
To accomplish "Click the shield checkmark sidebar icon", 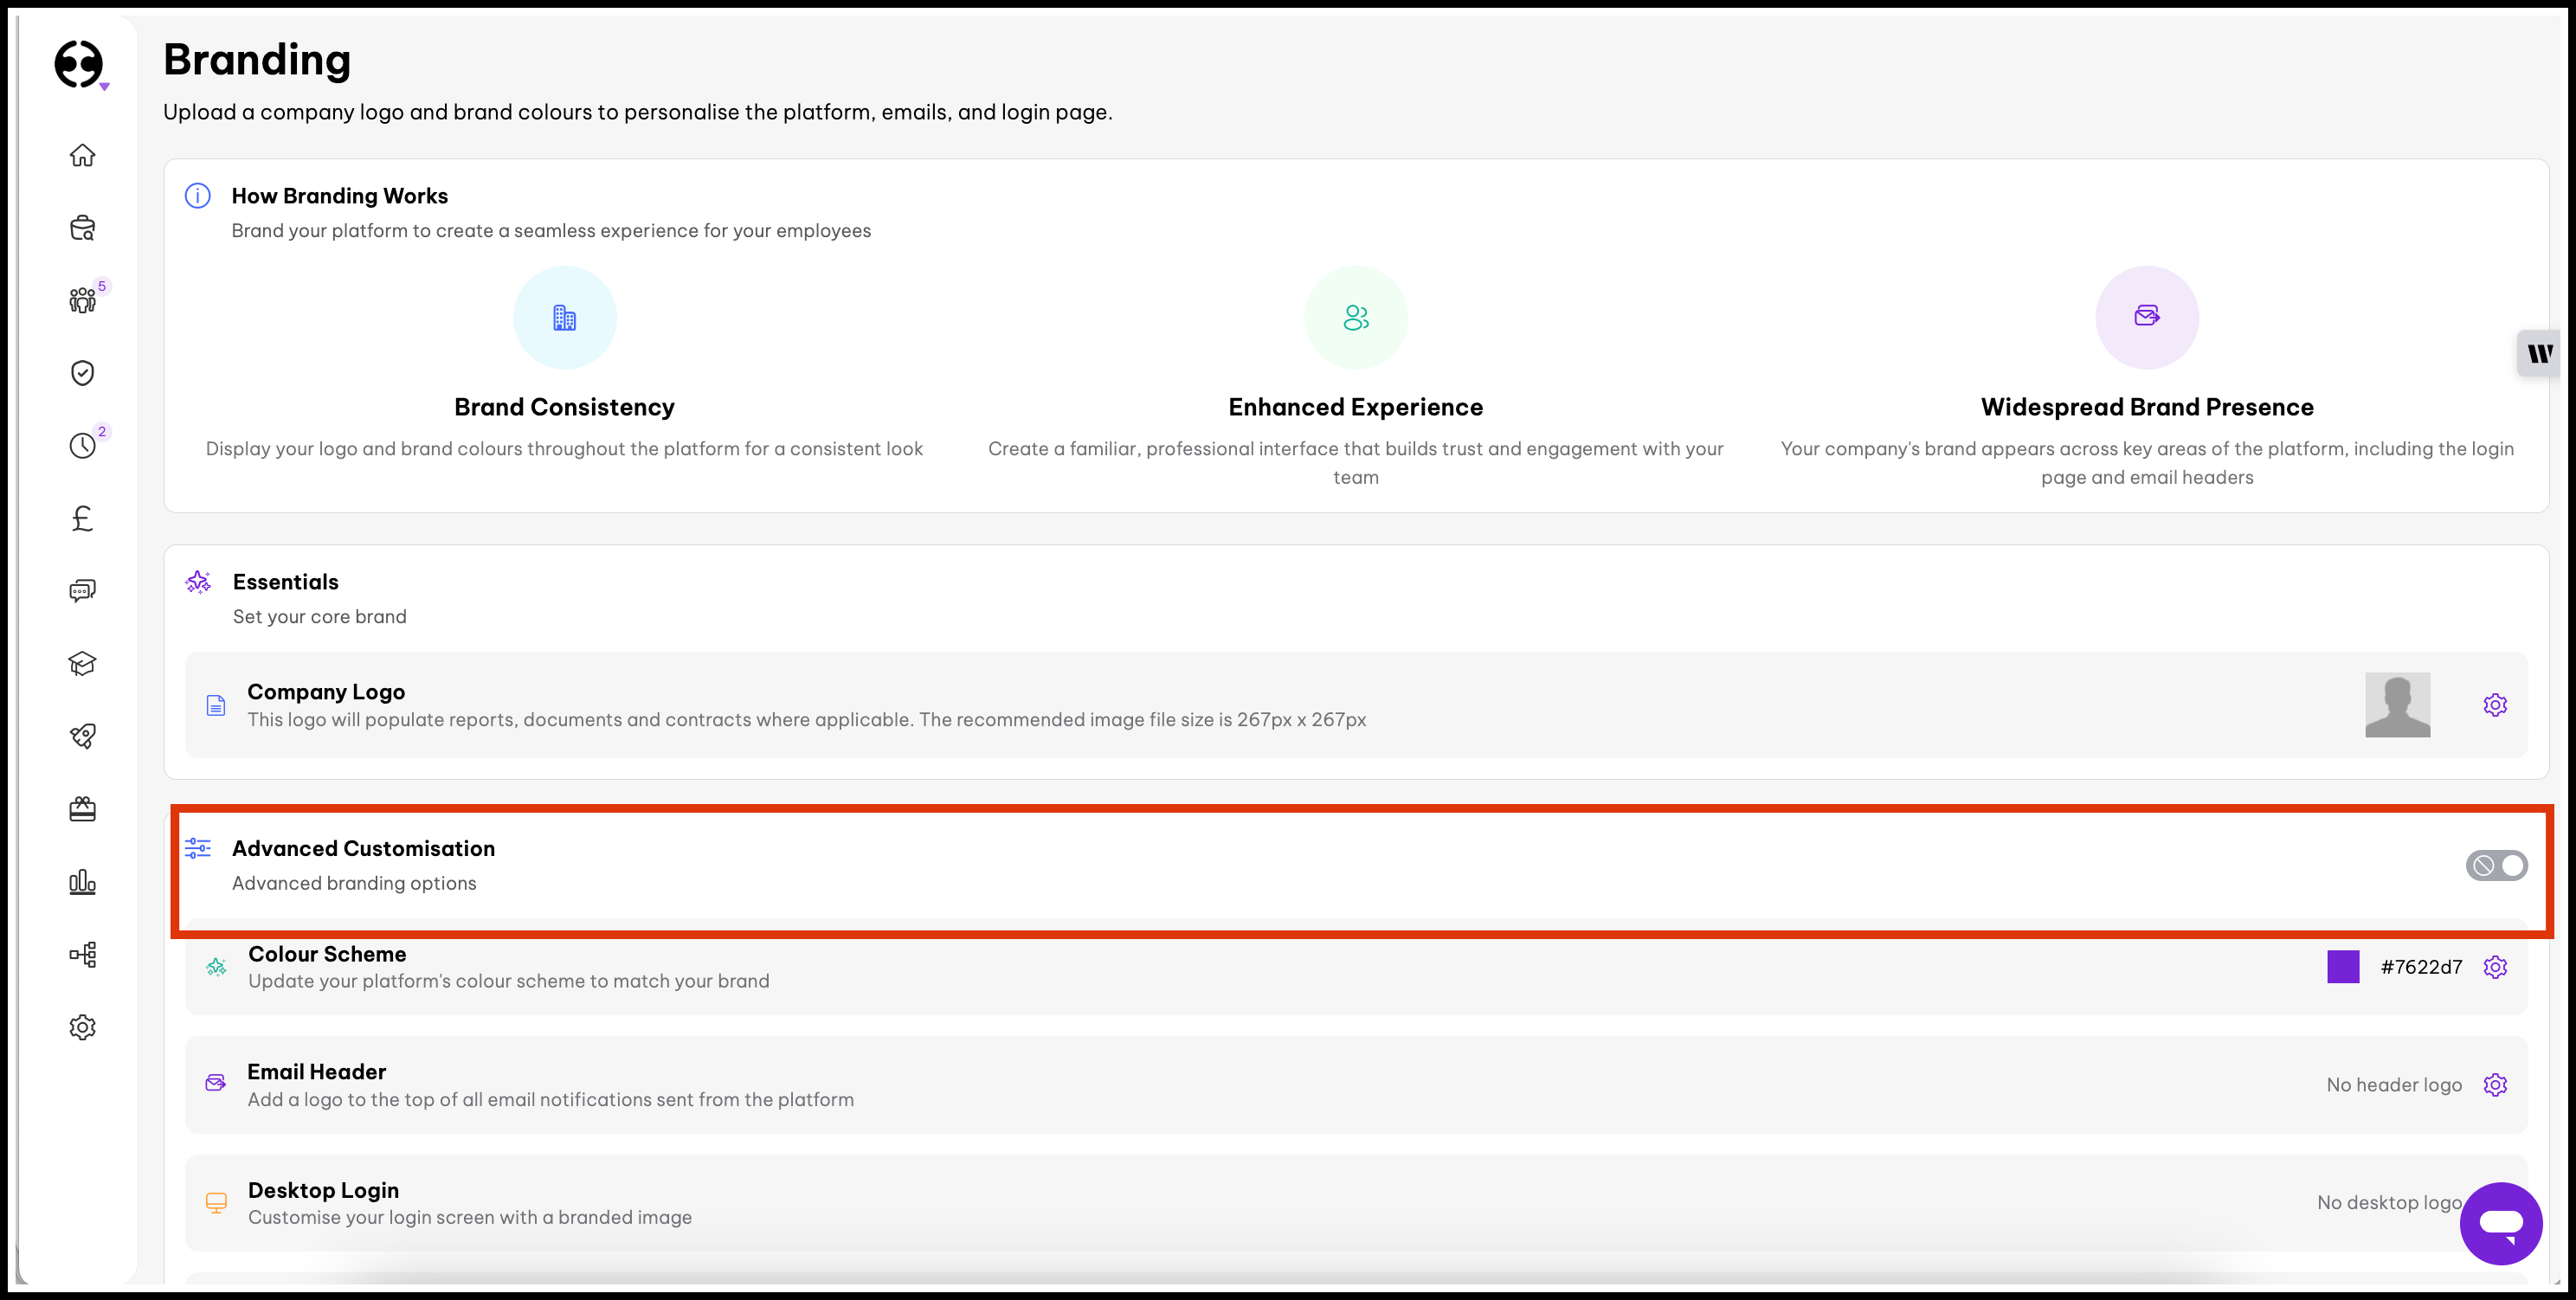I will coord(82,373).
